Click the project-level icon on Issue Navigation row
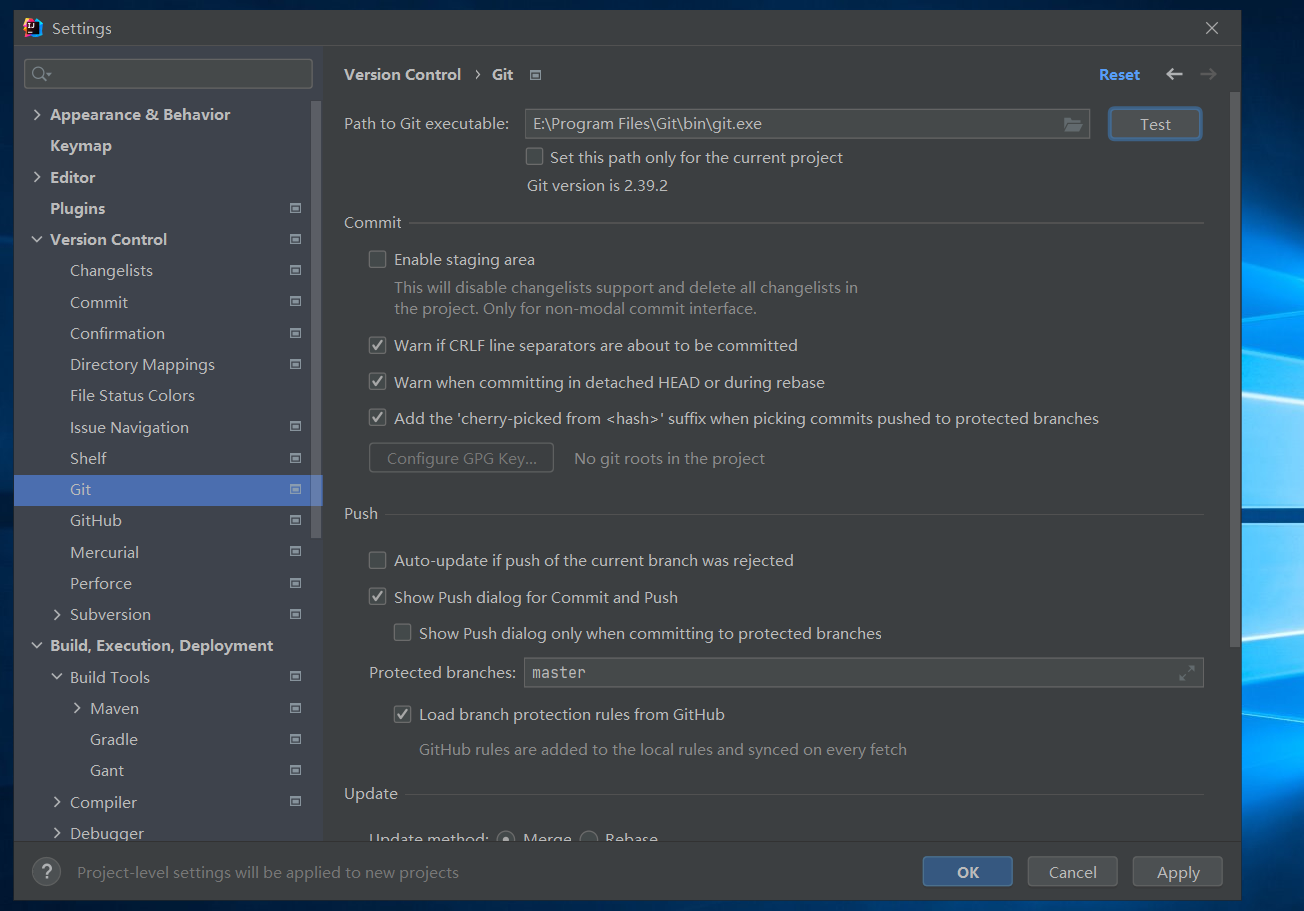The width and height of the screenshot is (1304, 911). click(295, 427)
